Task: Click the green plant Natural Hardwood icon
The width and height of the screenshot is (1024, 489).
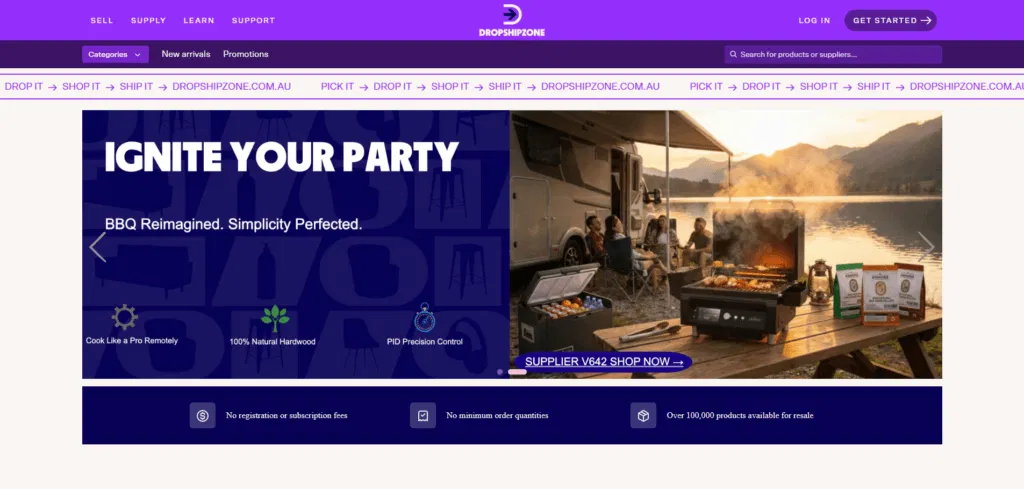Action: coord(275,318)
